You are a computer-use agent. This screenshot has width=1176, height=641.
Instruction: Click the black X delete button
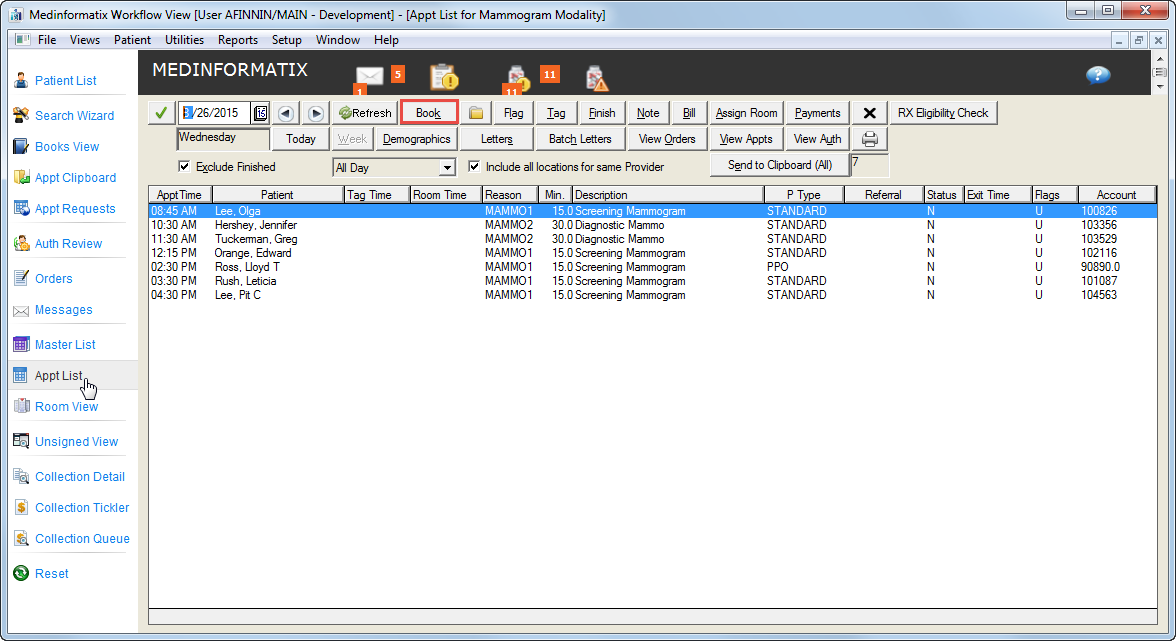[869, 113]
